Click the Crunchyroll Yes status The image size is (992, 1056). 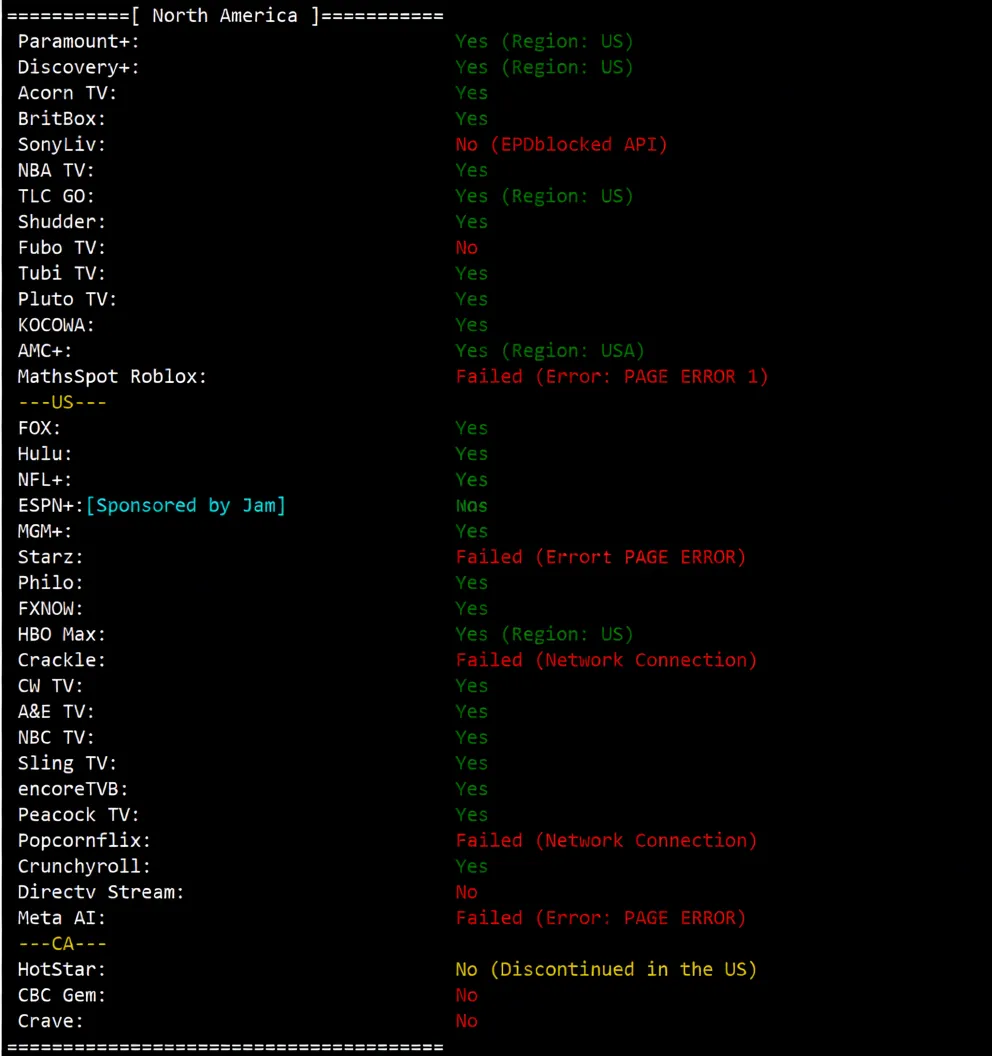tap(471, 866)
